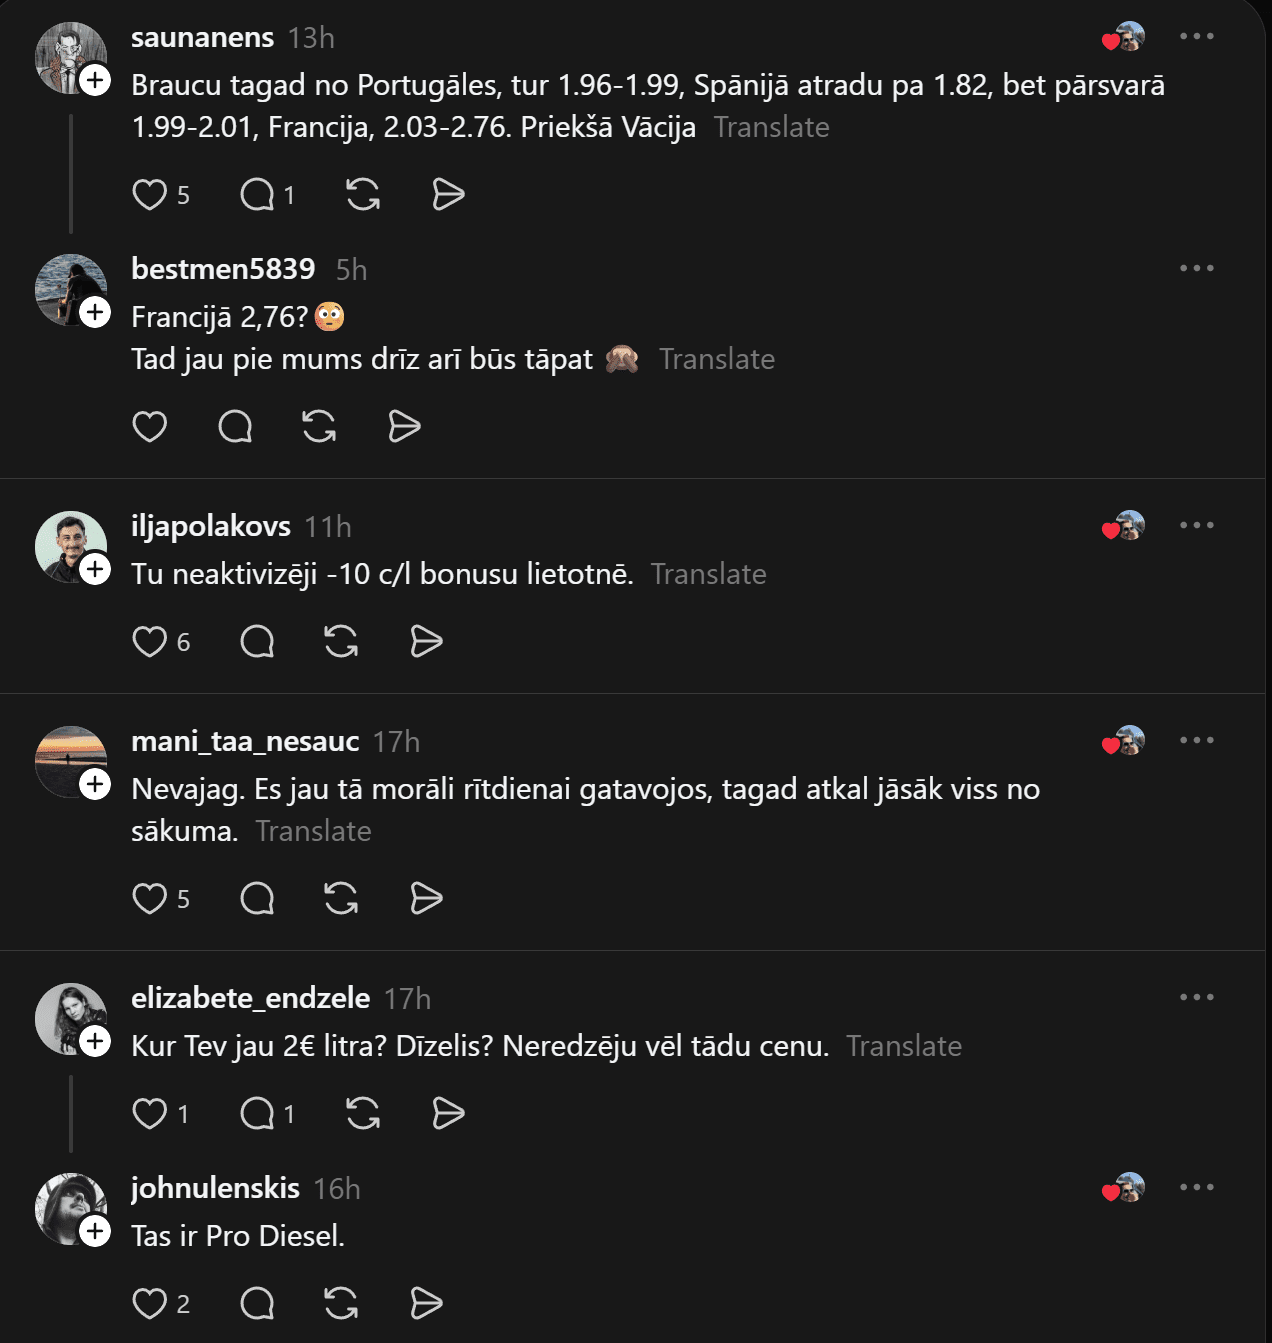Reply to the mani_taa_nesauc comment
The width and height of the screenshot is (1272, 1343).
click(257, 898)
